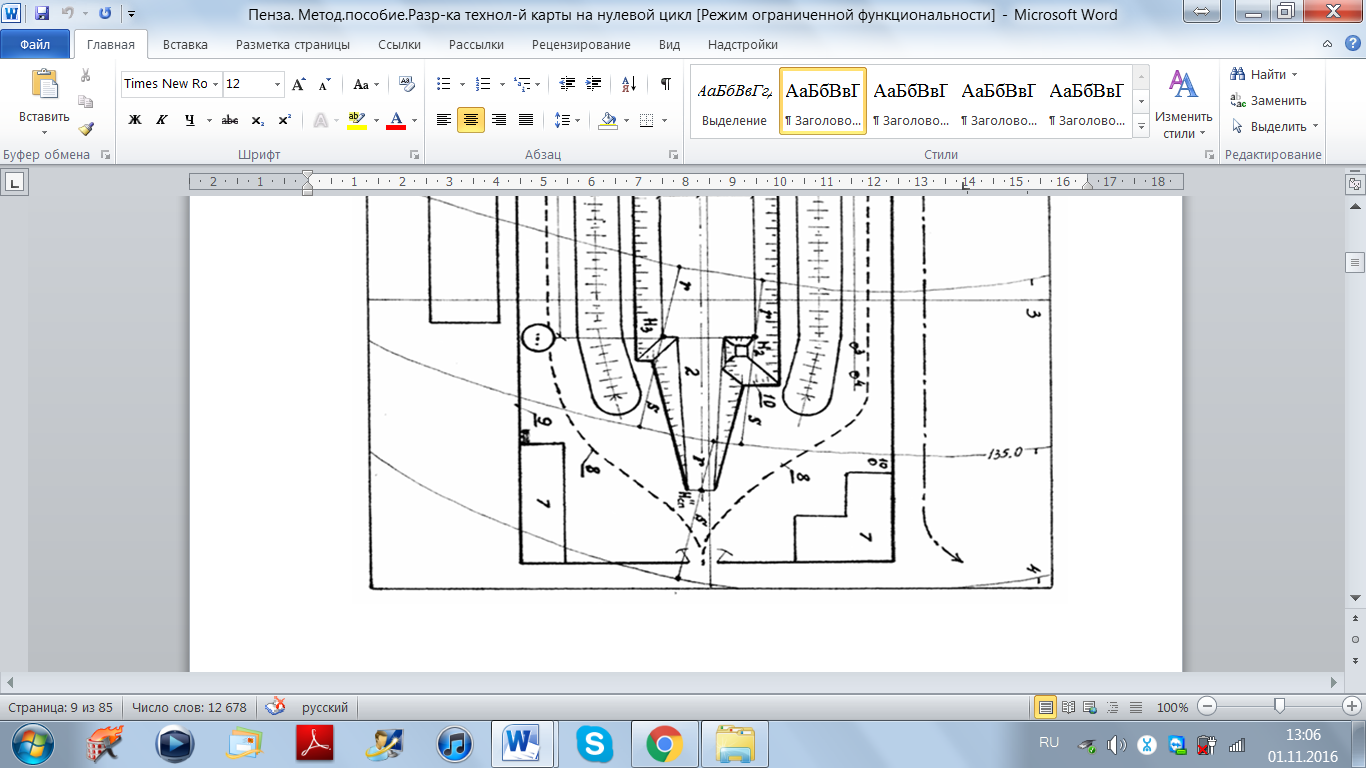Apply strikethrough formatting with abc button
This screenshot has height=768, width=1366.
pos(230,120)
